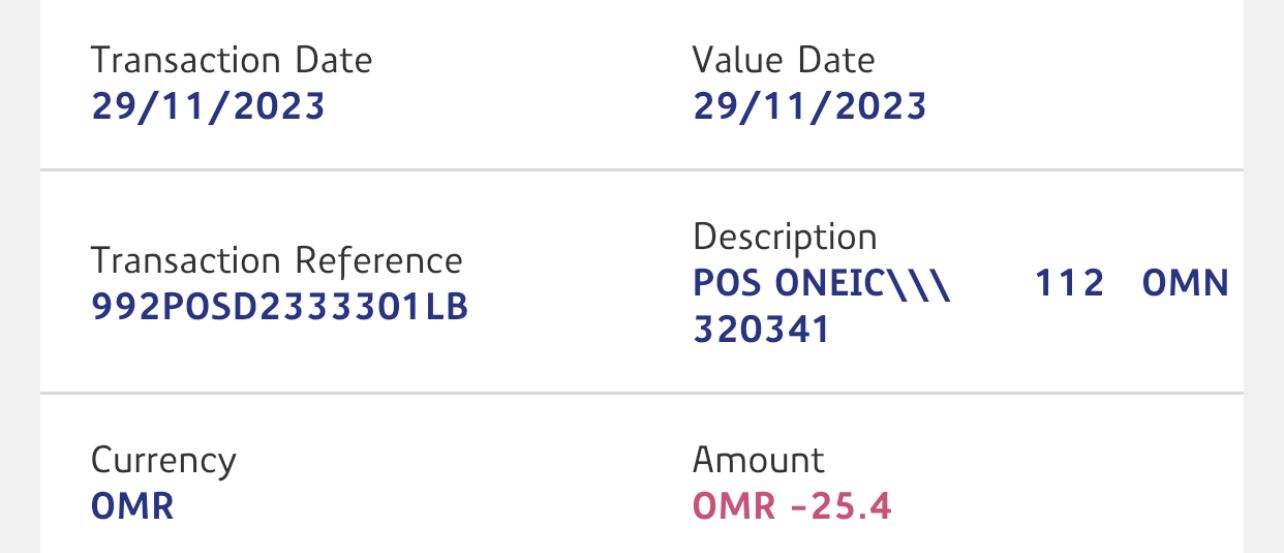Click the Currency label
Screen dimensions: 1284x553
tap(163, 461)
